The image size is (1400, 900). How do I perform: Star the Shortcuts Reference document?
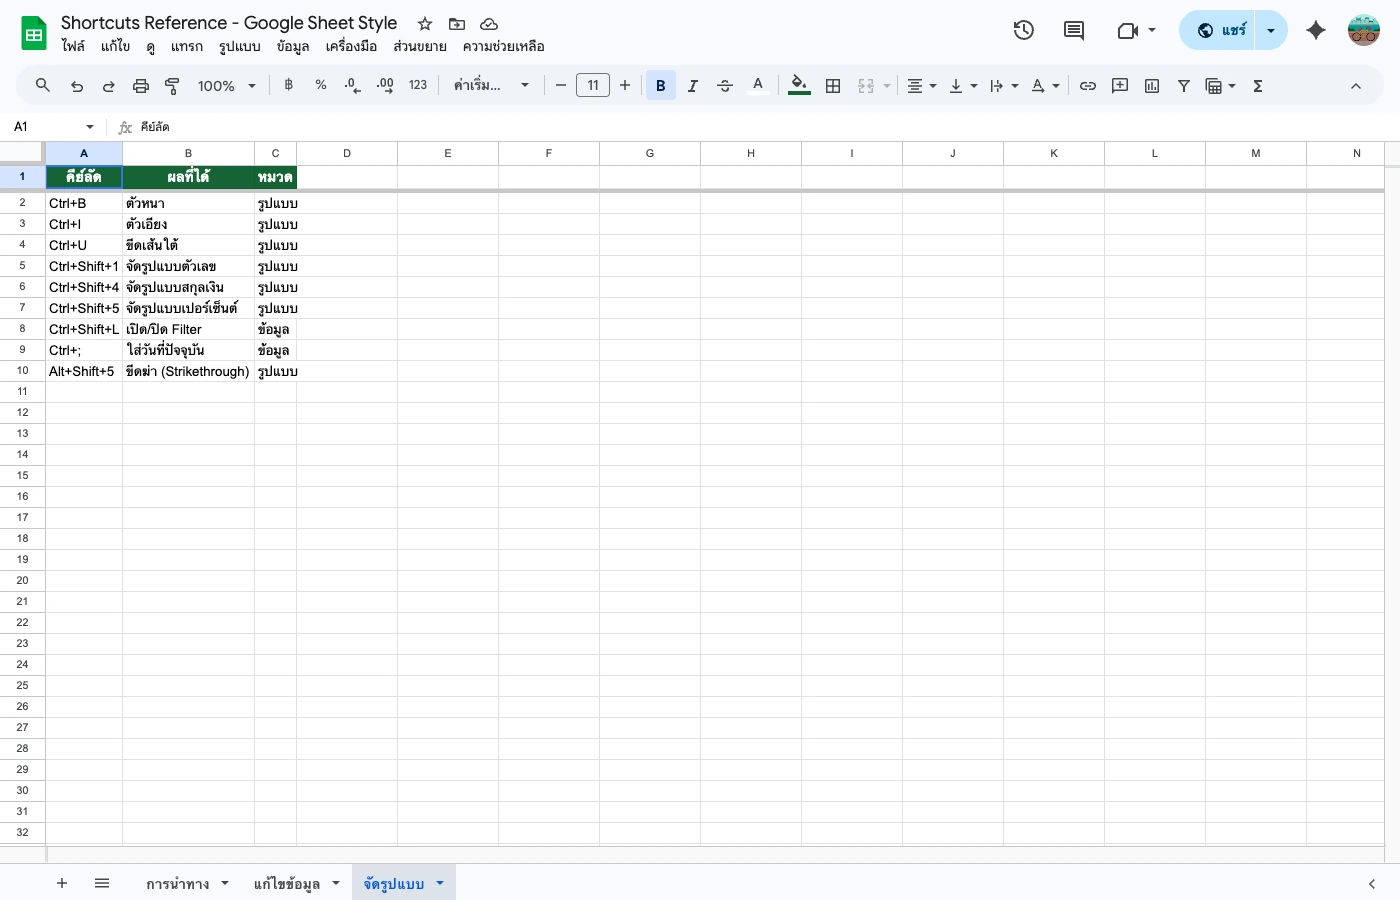tap(425, 23)
